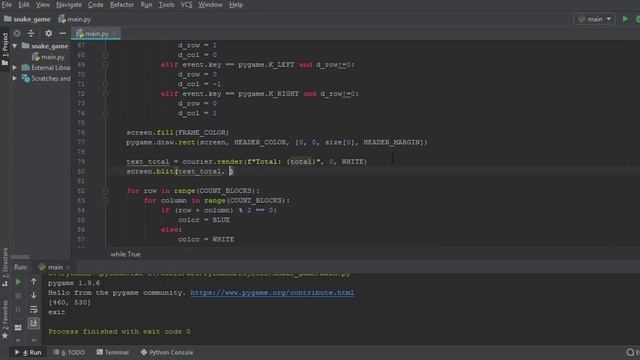
Task: Open the Structure side tool window tab
Action: 5,266
